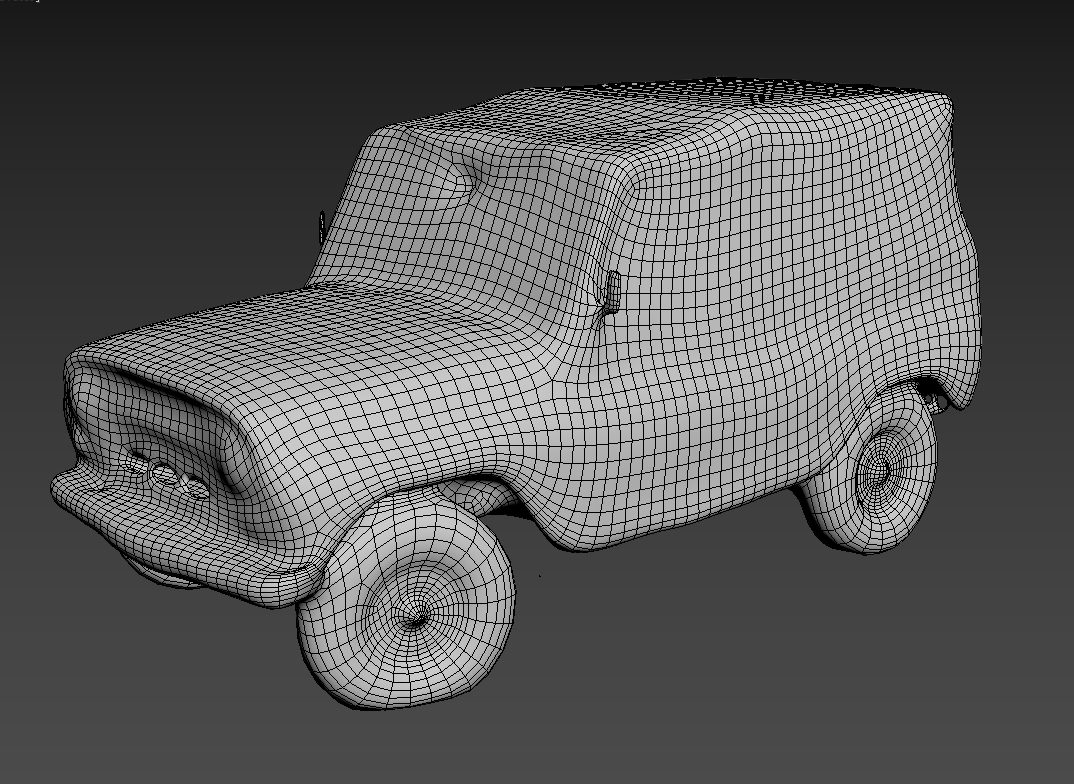Select the rear wheel hub center
Screen dimensions: 1074x784
879,468
